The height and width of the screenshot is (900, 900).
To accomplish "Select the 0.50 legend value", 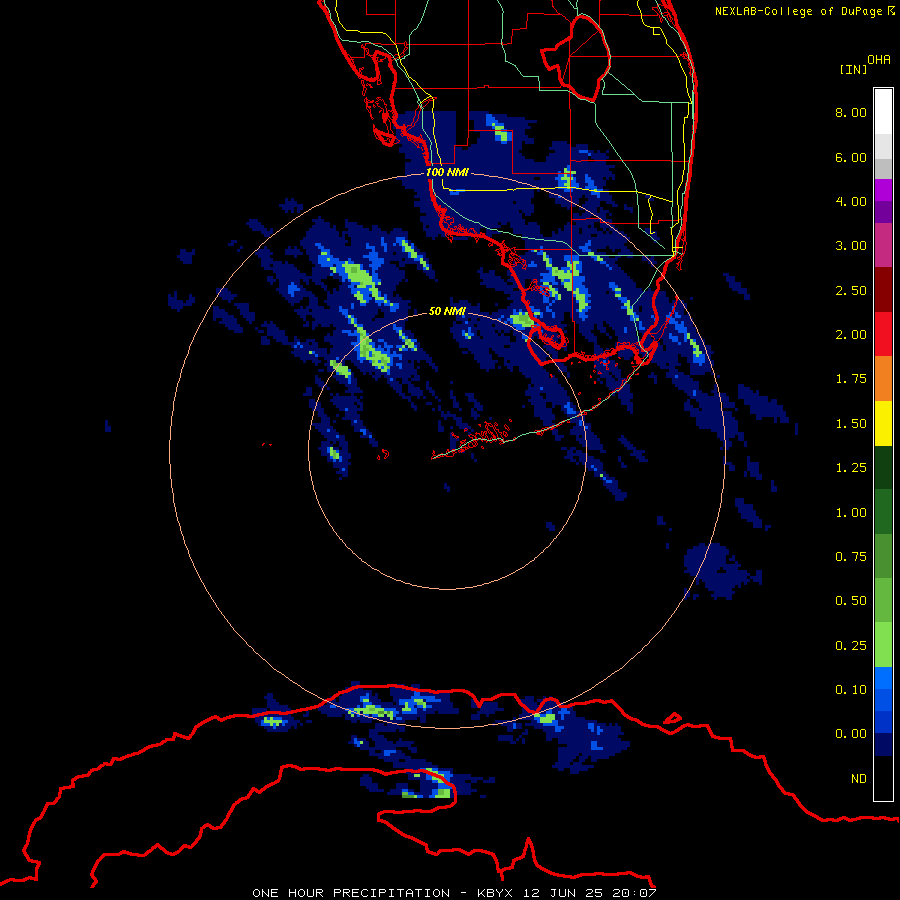I will 851,601.
